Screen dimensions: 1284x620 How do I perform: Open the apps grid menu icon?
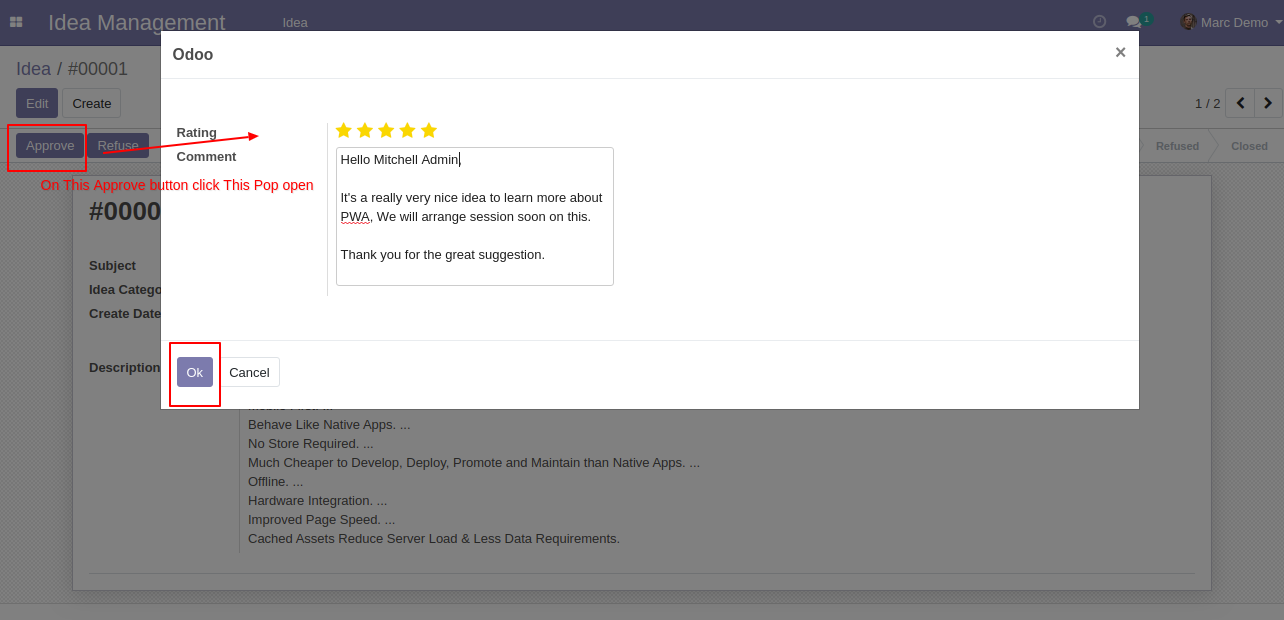16,22
